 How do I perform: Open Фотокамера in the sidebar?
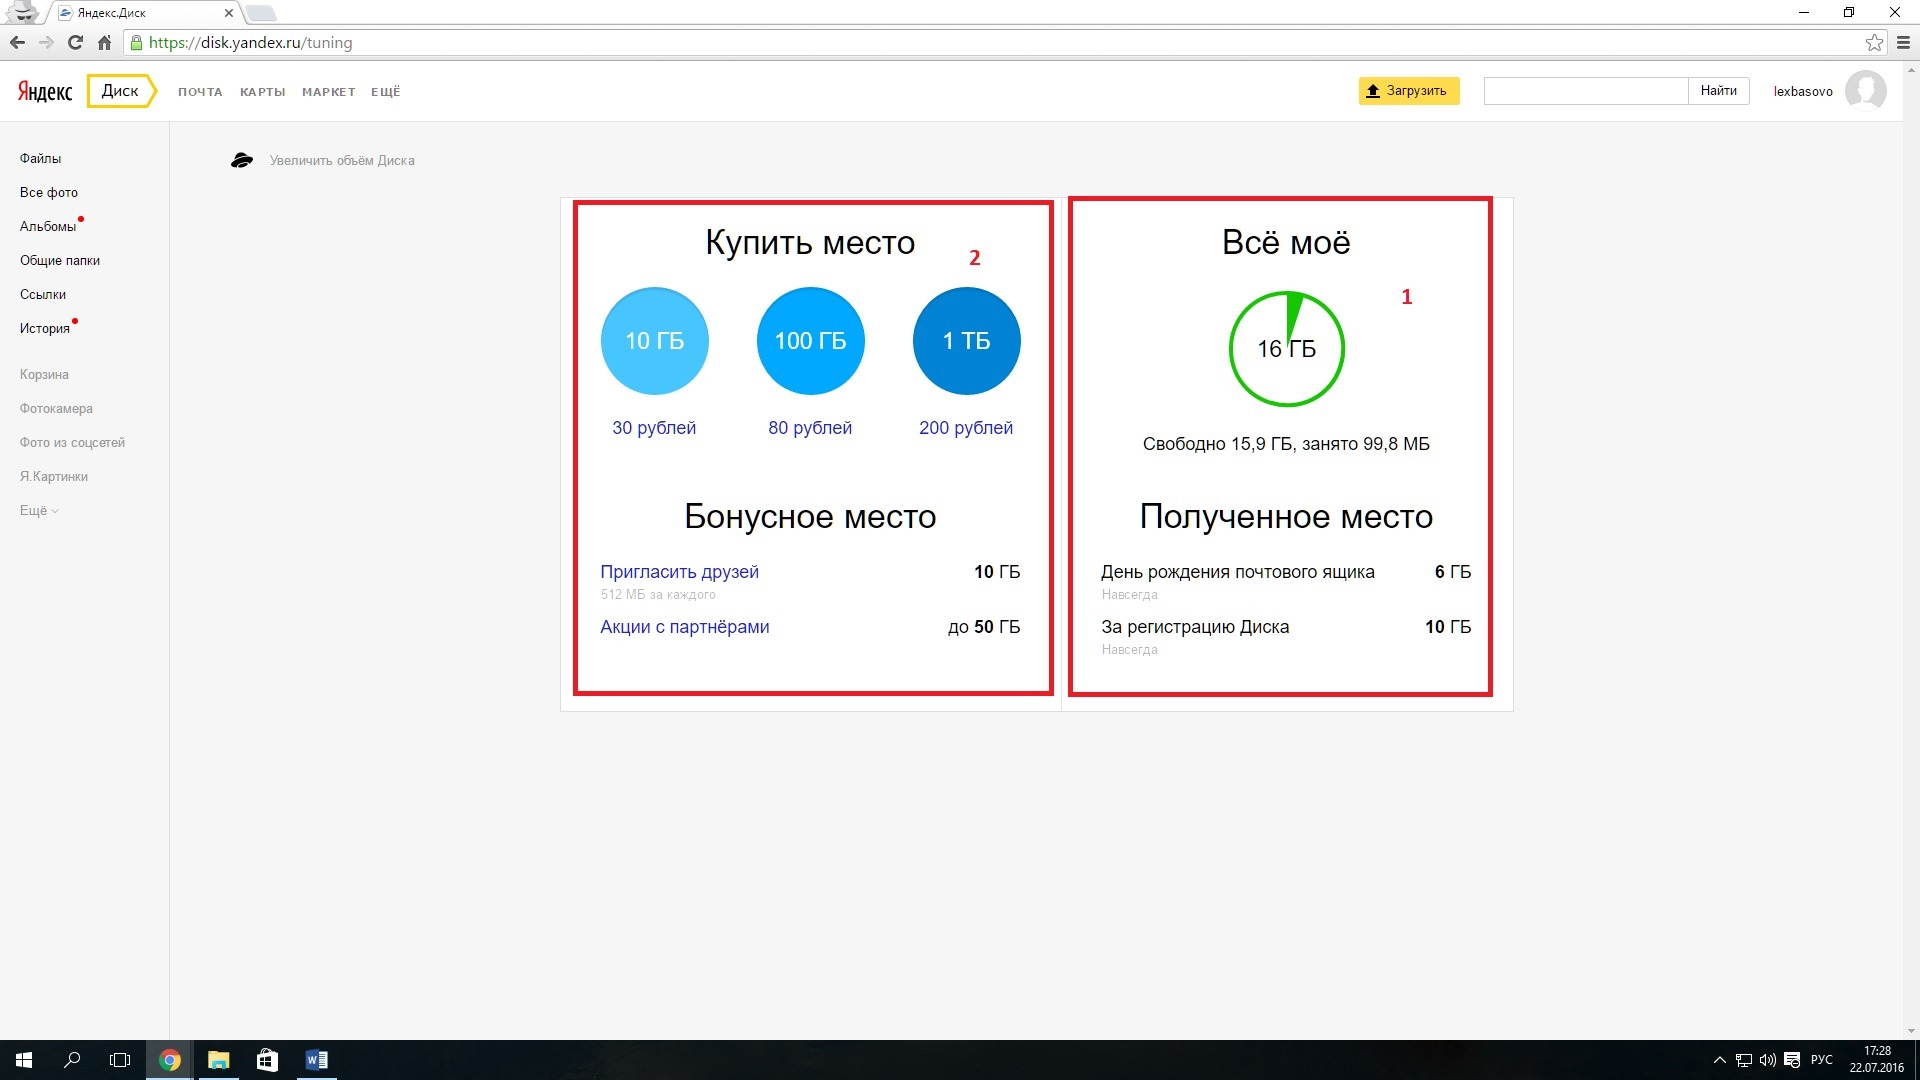(x=56, y=408)
